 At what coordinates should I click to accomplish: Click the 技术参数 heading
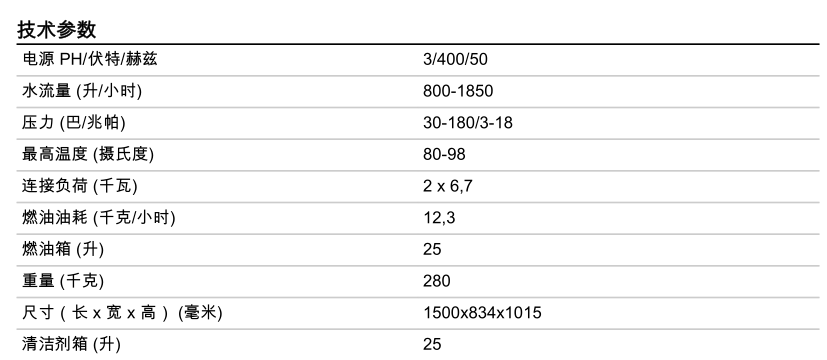click(56, 30)
